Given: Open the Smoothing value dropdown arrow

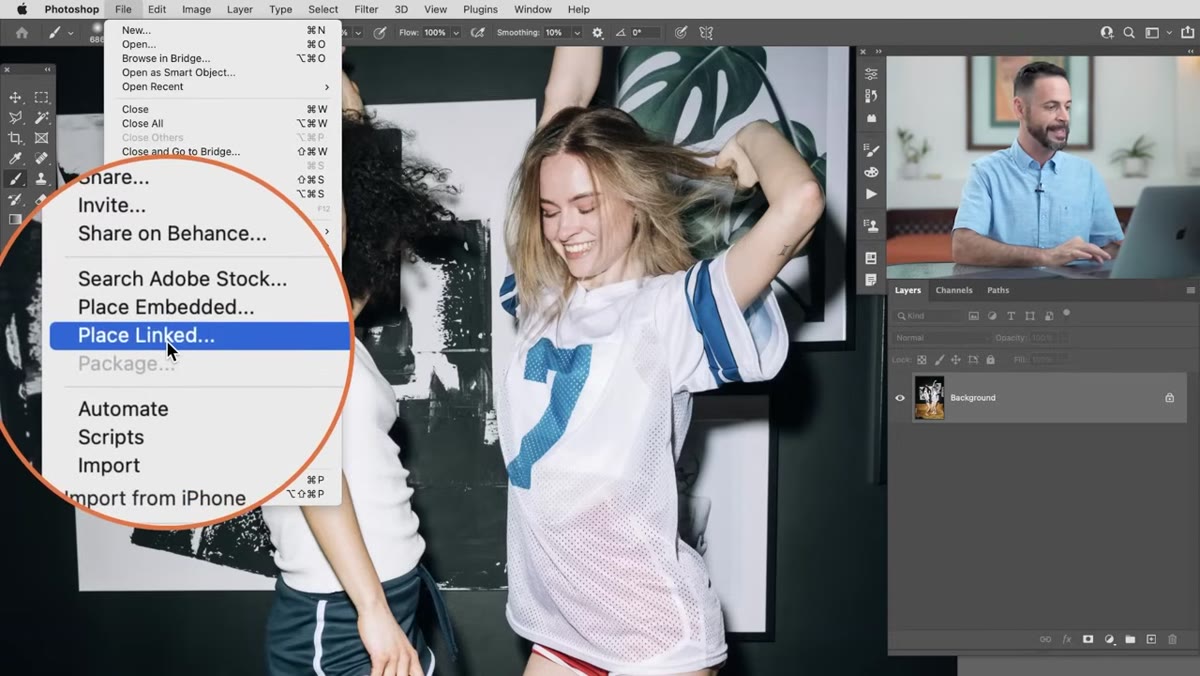Looking at the screenshot, I should pyautogui.click(x=577, y=33).
